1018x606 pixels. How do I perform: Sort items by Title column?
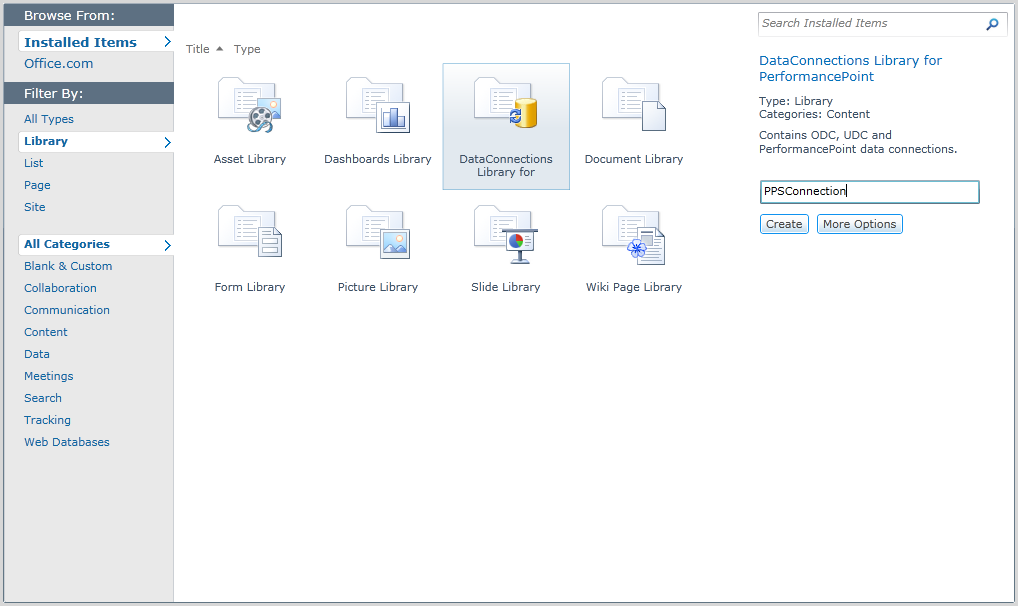click(x=197, y=49)
